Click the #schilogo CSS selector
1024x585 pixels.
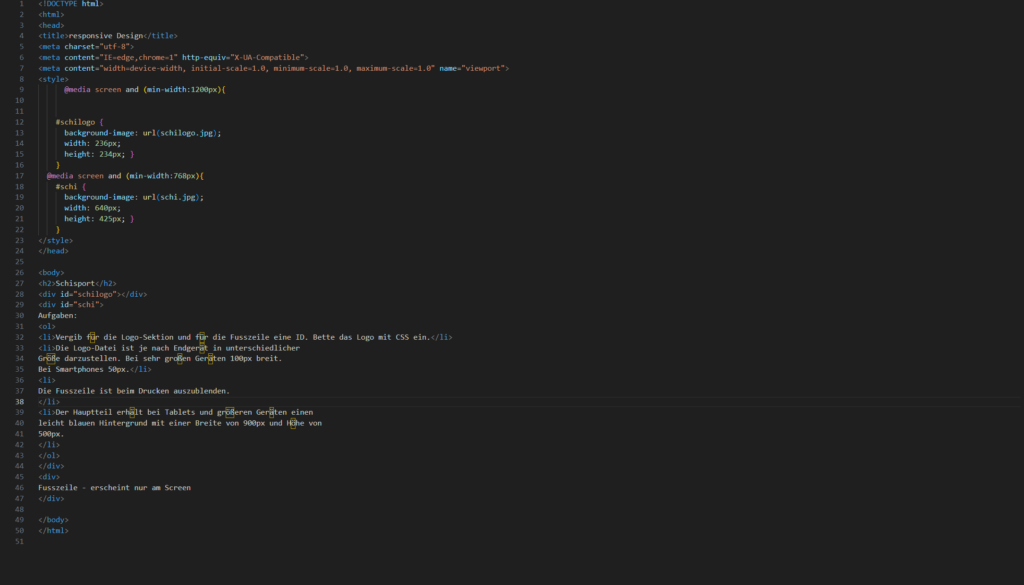[77, 122]
